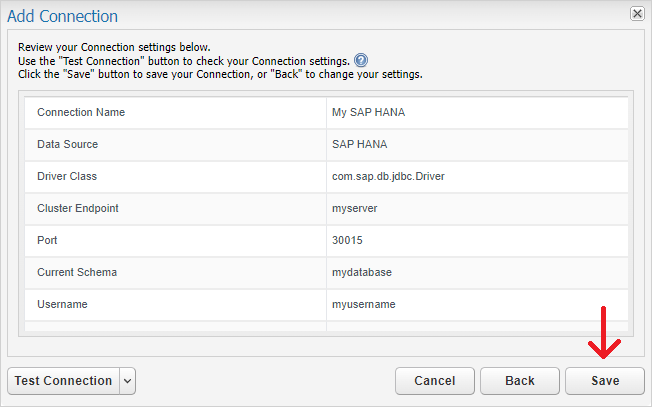
Task: Click the Add Connection dialog title
Action: (x=62, y=16)
